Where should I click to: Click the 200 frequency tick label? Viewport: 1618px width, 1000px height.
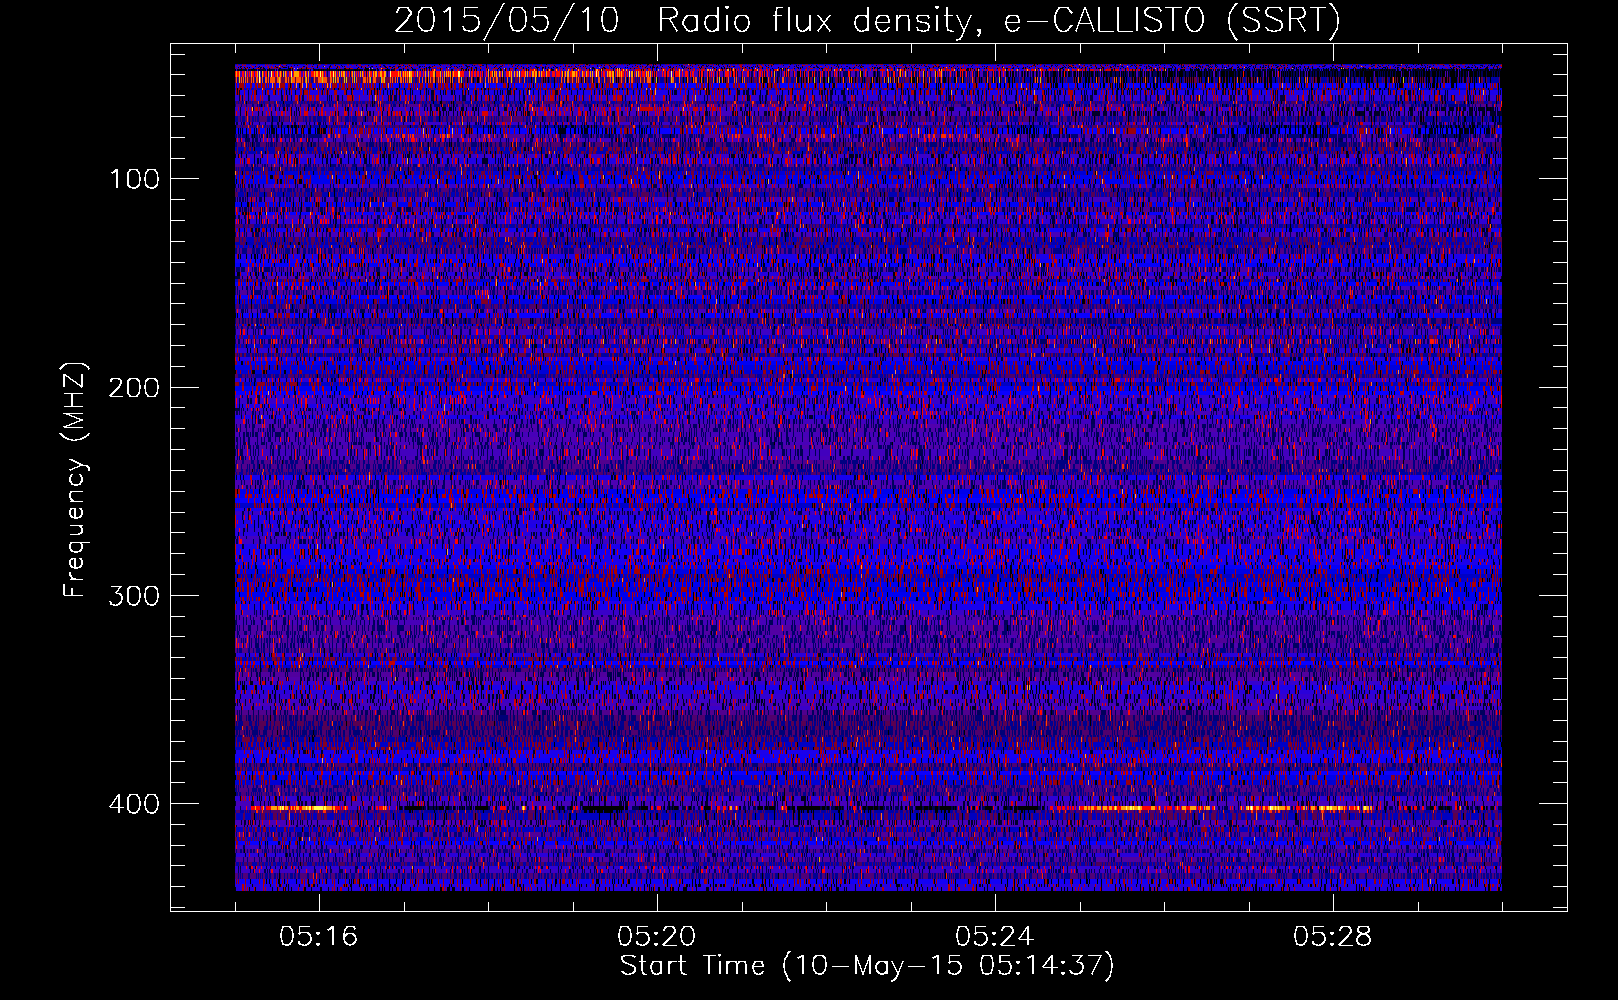coord(134,387)
